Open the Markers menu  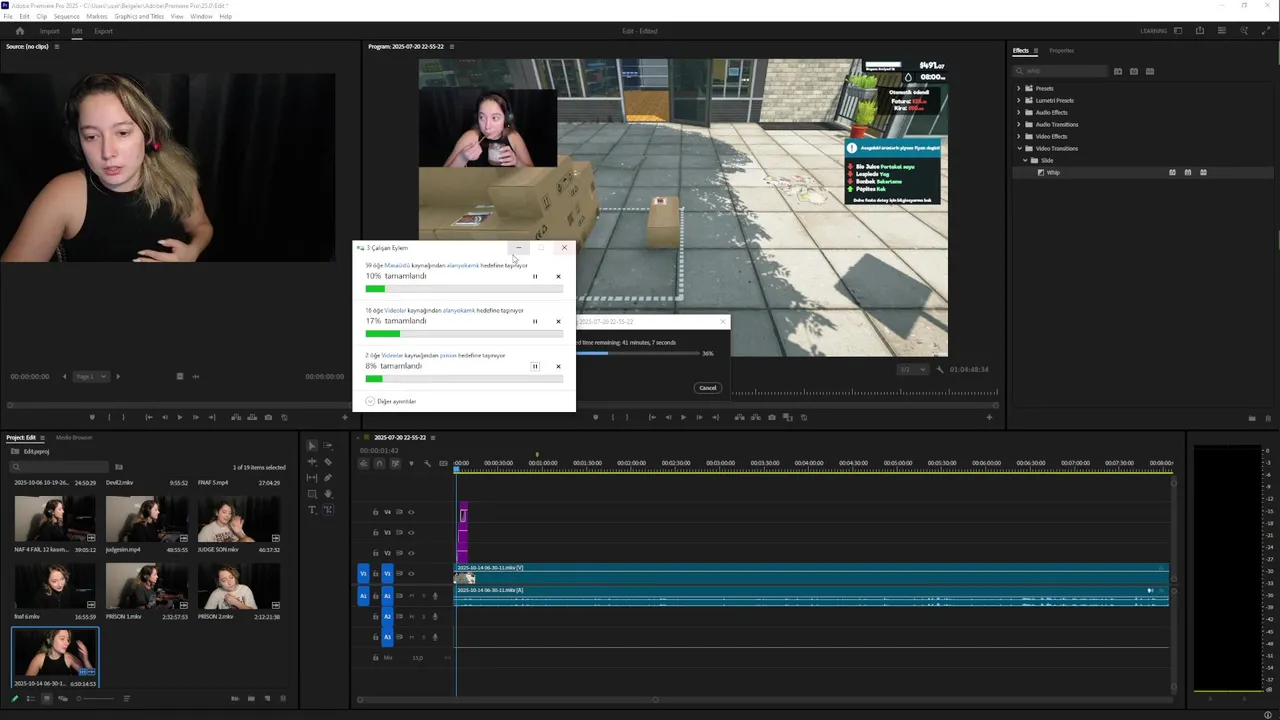pyautogui.click(x=97, y=17)
